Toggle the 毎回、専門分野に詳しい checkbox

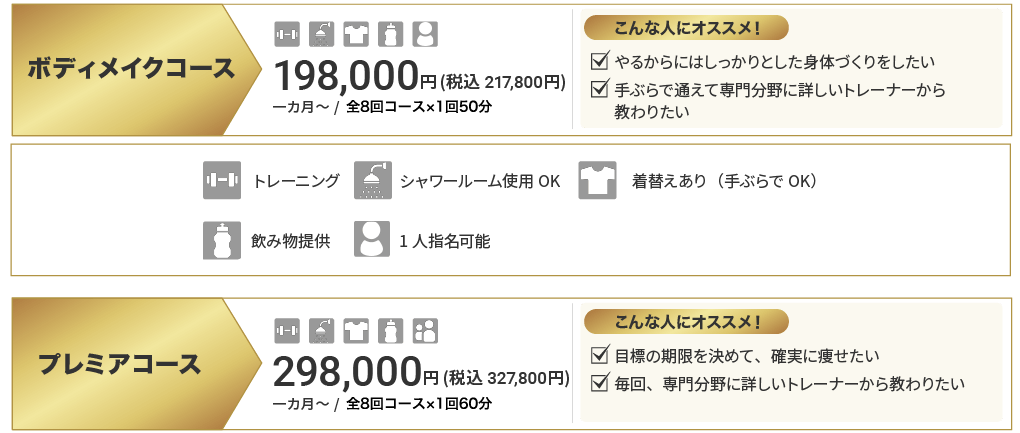click(600, 381)
